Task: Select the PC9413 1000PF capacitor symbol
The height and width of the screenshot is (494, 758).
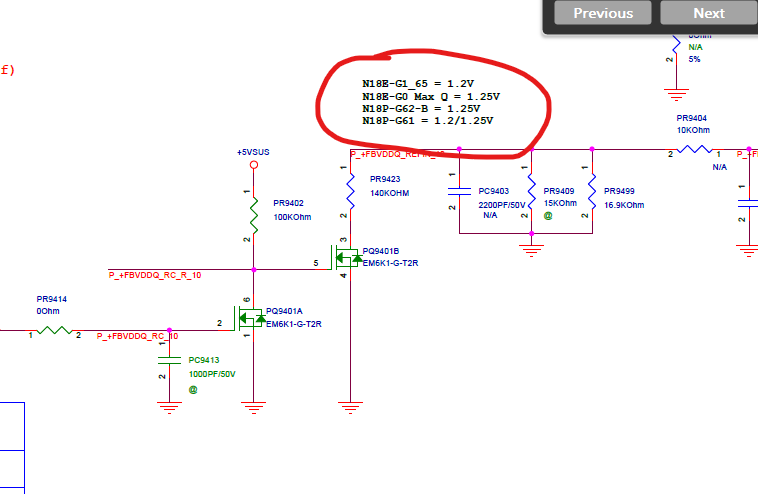Action: point(169,360)
